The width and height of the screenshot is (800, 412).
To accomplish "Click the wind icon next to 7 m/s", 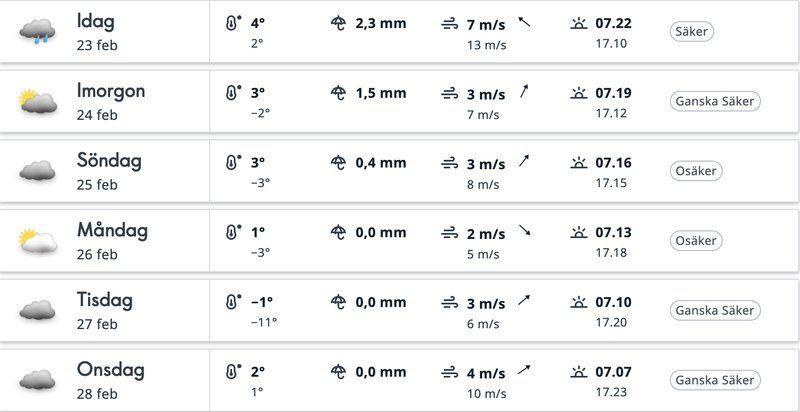I will point(449,24).
